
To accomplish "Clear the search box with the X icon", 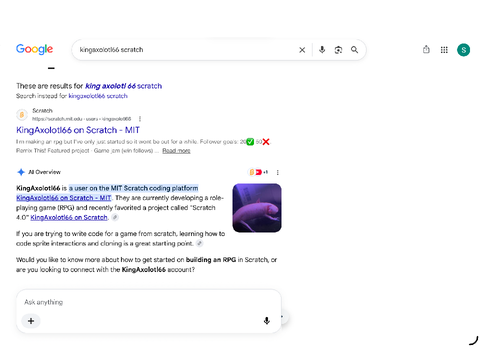I will [x=302, y=50].
